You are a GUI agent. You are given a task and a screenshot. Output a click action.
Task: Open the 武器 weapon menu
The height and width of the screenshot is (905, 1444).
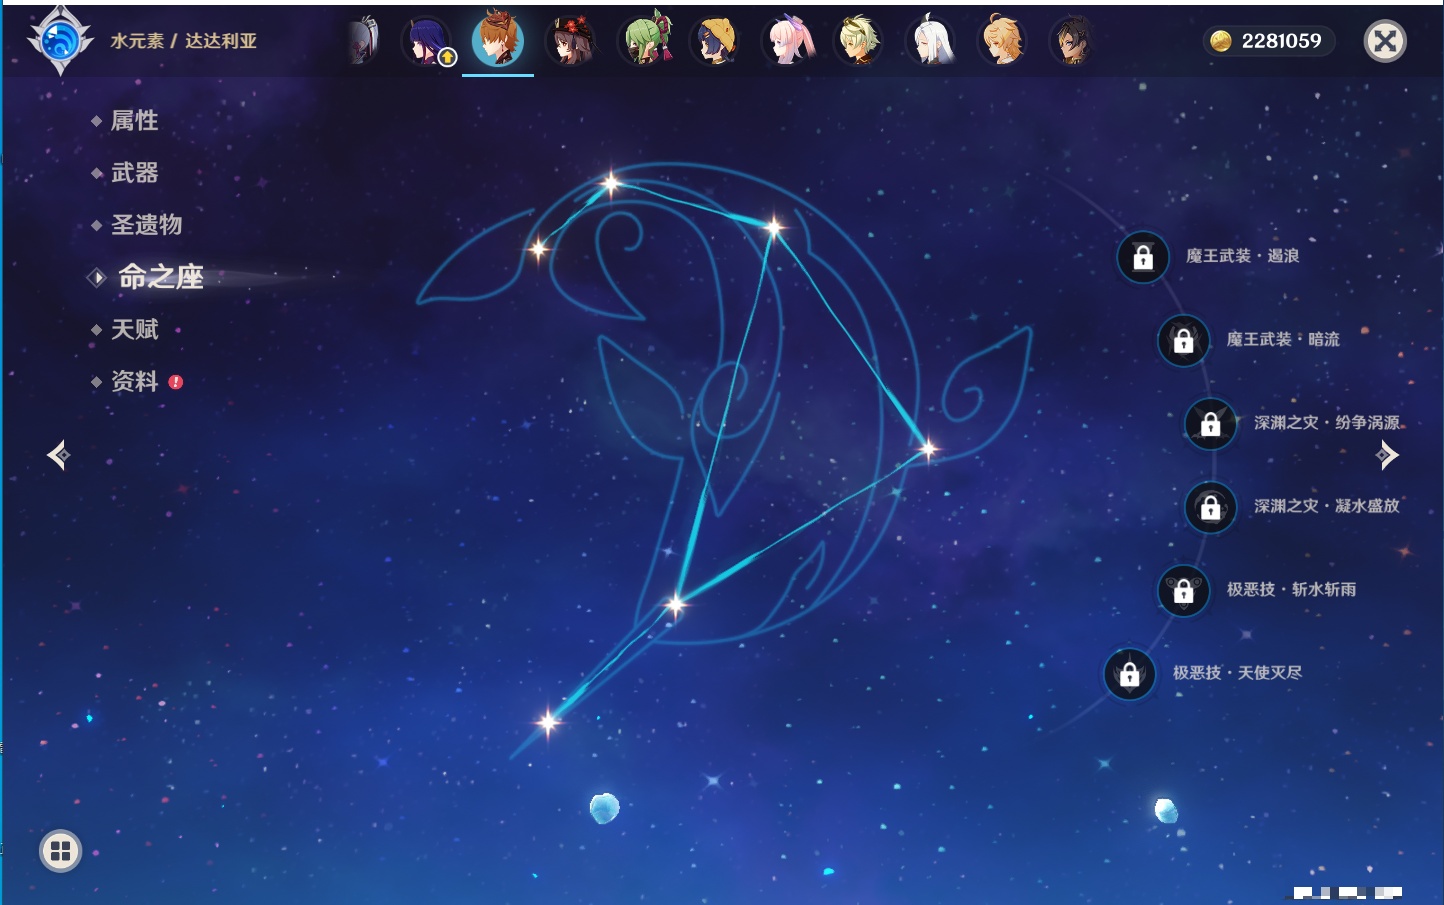[x=134, y=173]
